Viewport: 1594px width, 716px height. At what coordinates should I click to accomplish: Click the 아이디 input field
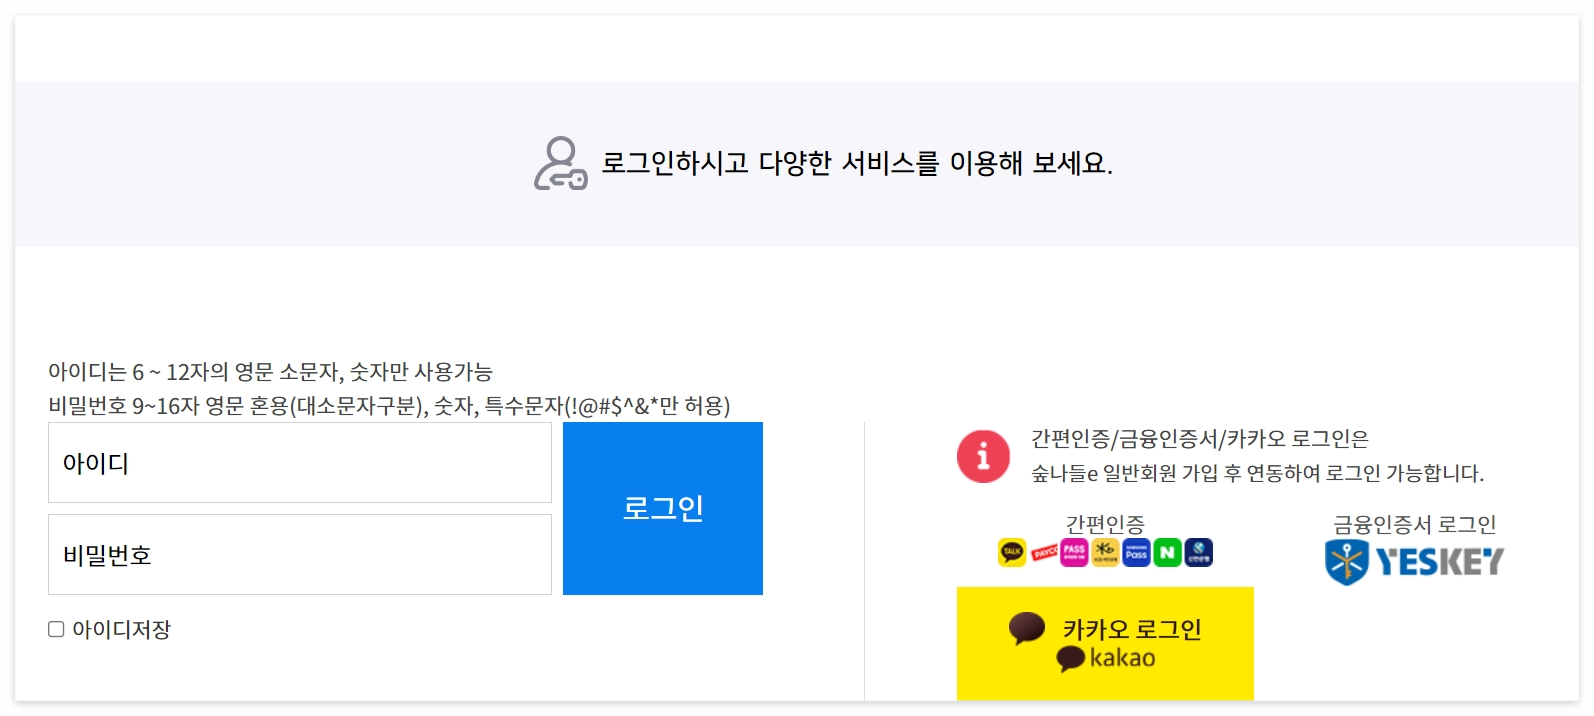[299, 461]
